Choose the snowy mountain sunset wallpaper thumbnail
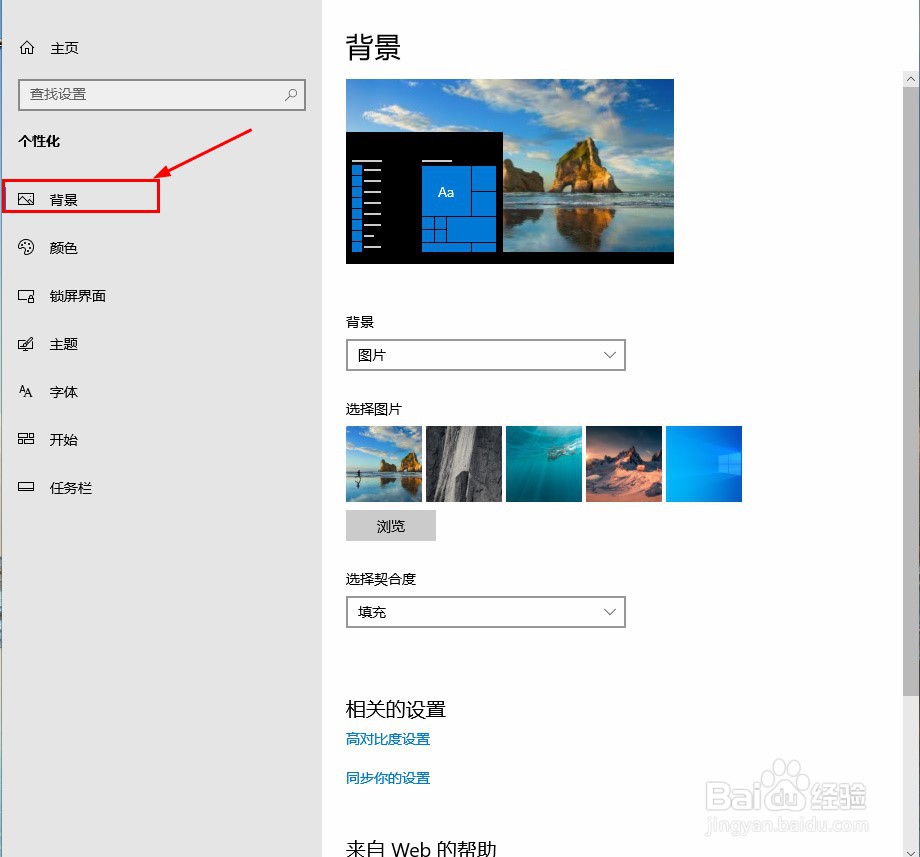 click(624, 464)
